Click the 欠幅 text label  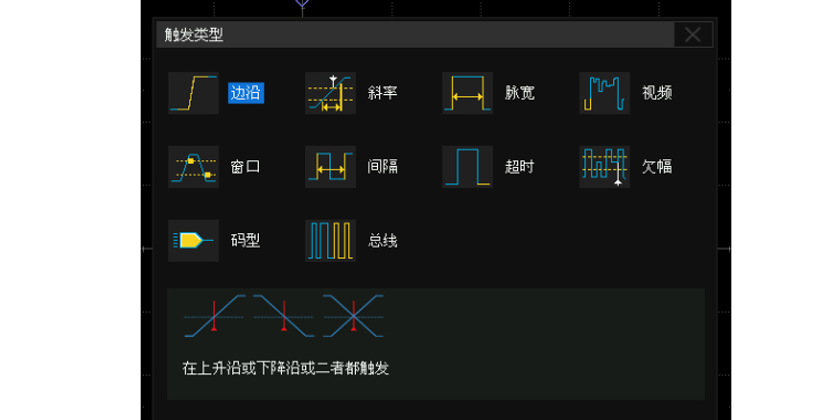point(657,167)
